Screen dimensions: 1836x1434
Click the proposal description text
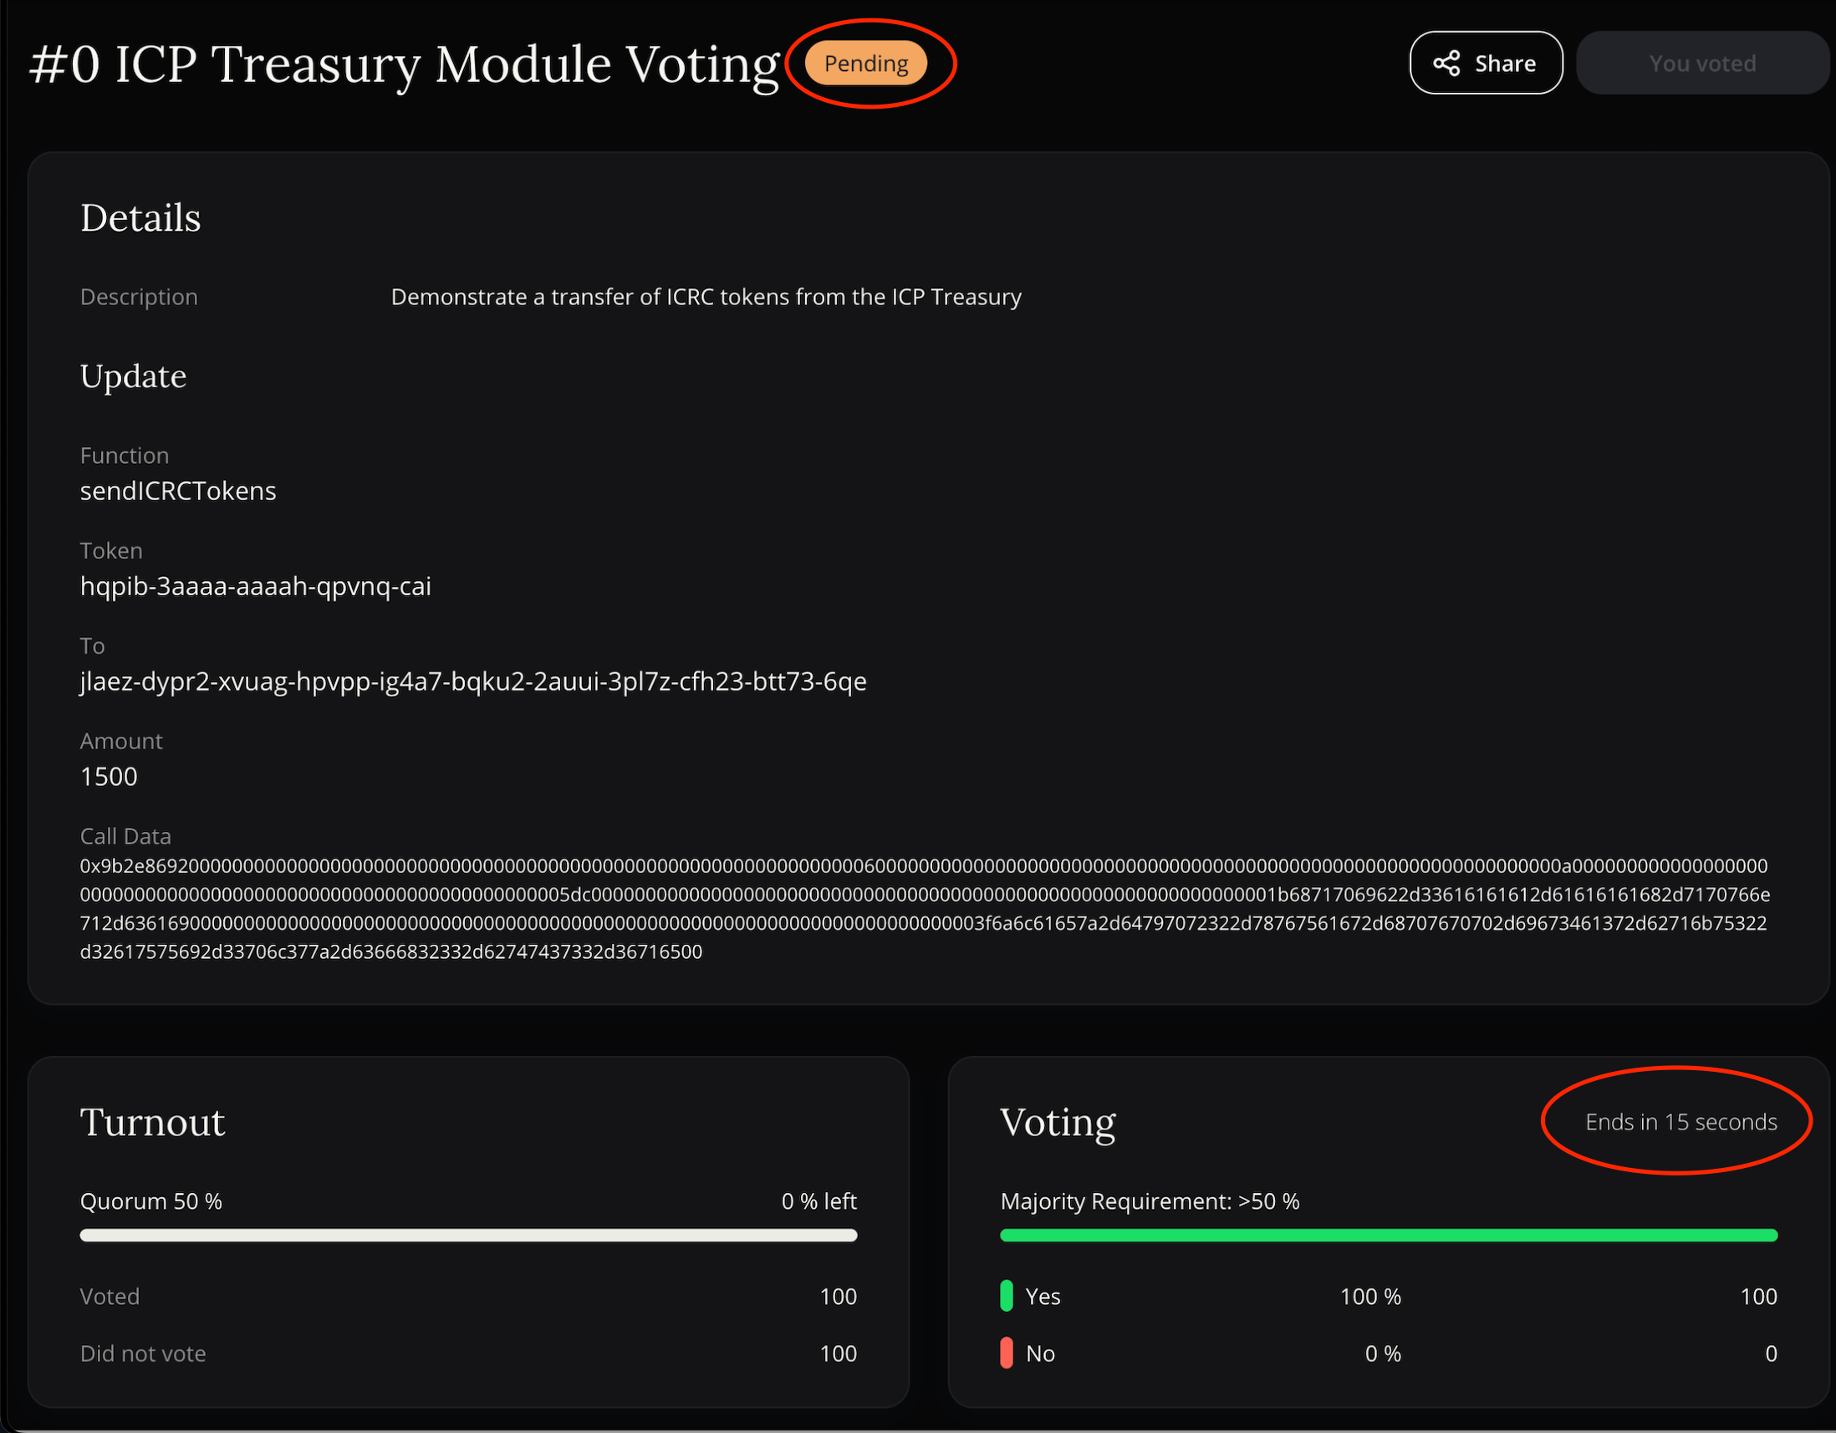click(x=706, y=297)
